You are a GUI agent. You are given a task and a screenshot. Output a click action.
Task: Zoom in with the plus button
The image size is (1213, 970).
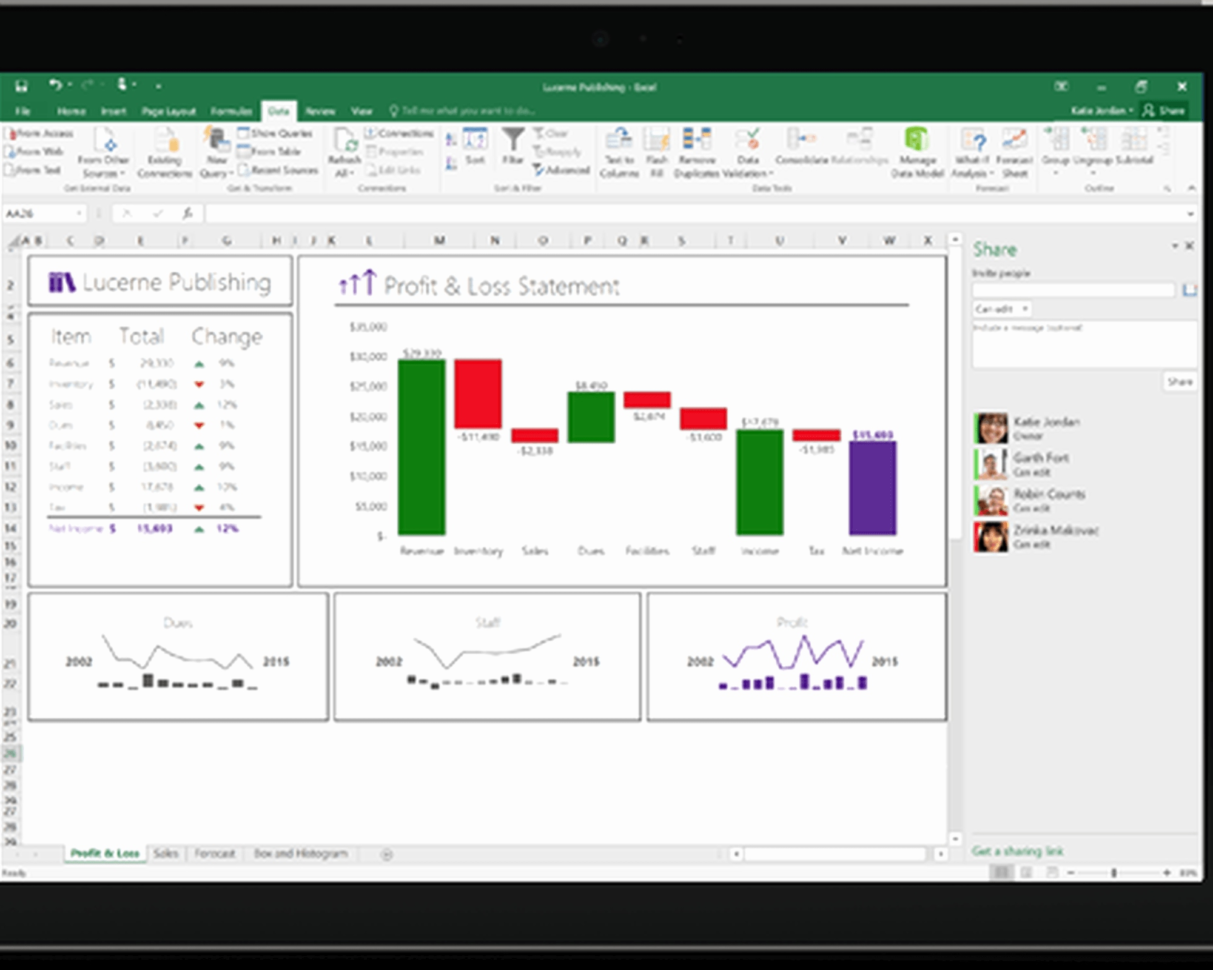point(1166,873)
